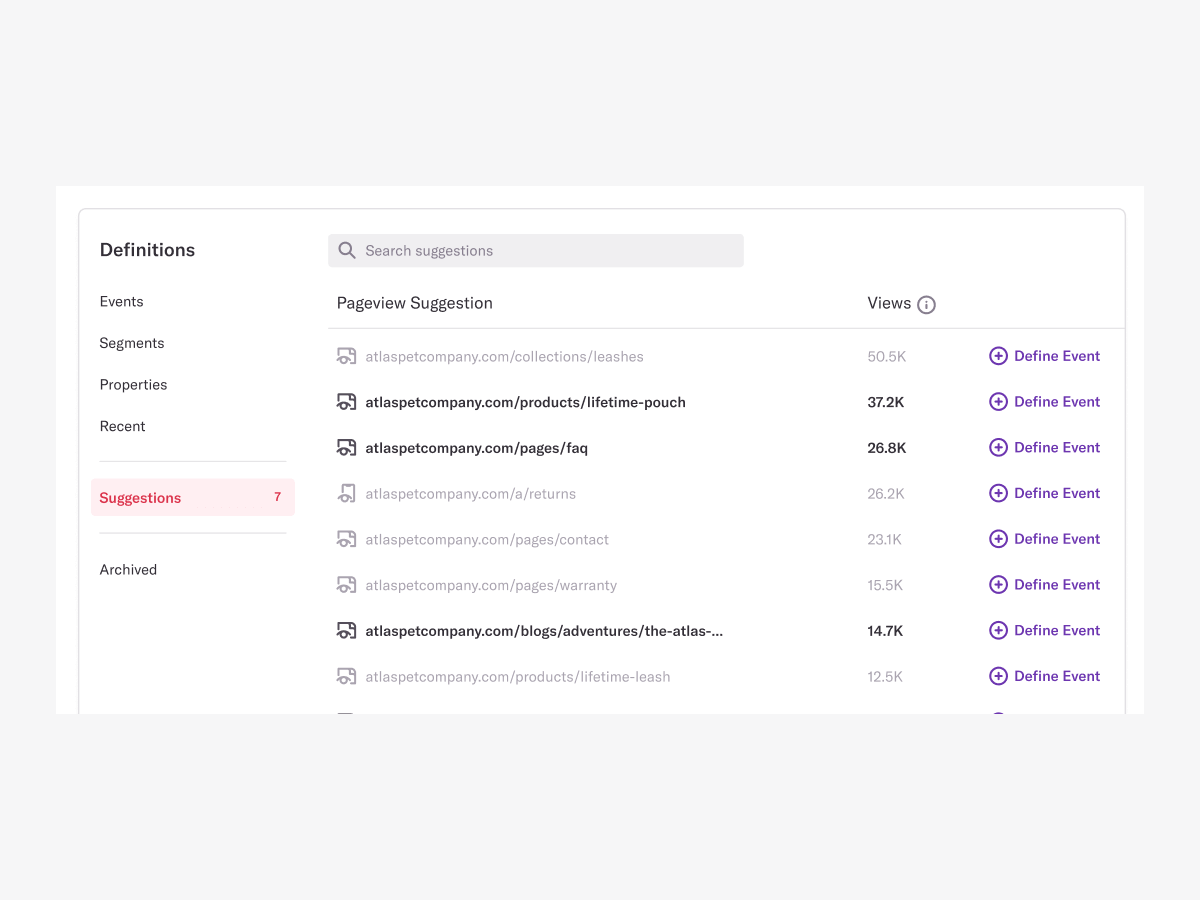The width and height of the screenshot is (1200, 900).
Task: Click Define Event for pages/contact
Action: click(x=1056, y=538)
